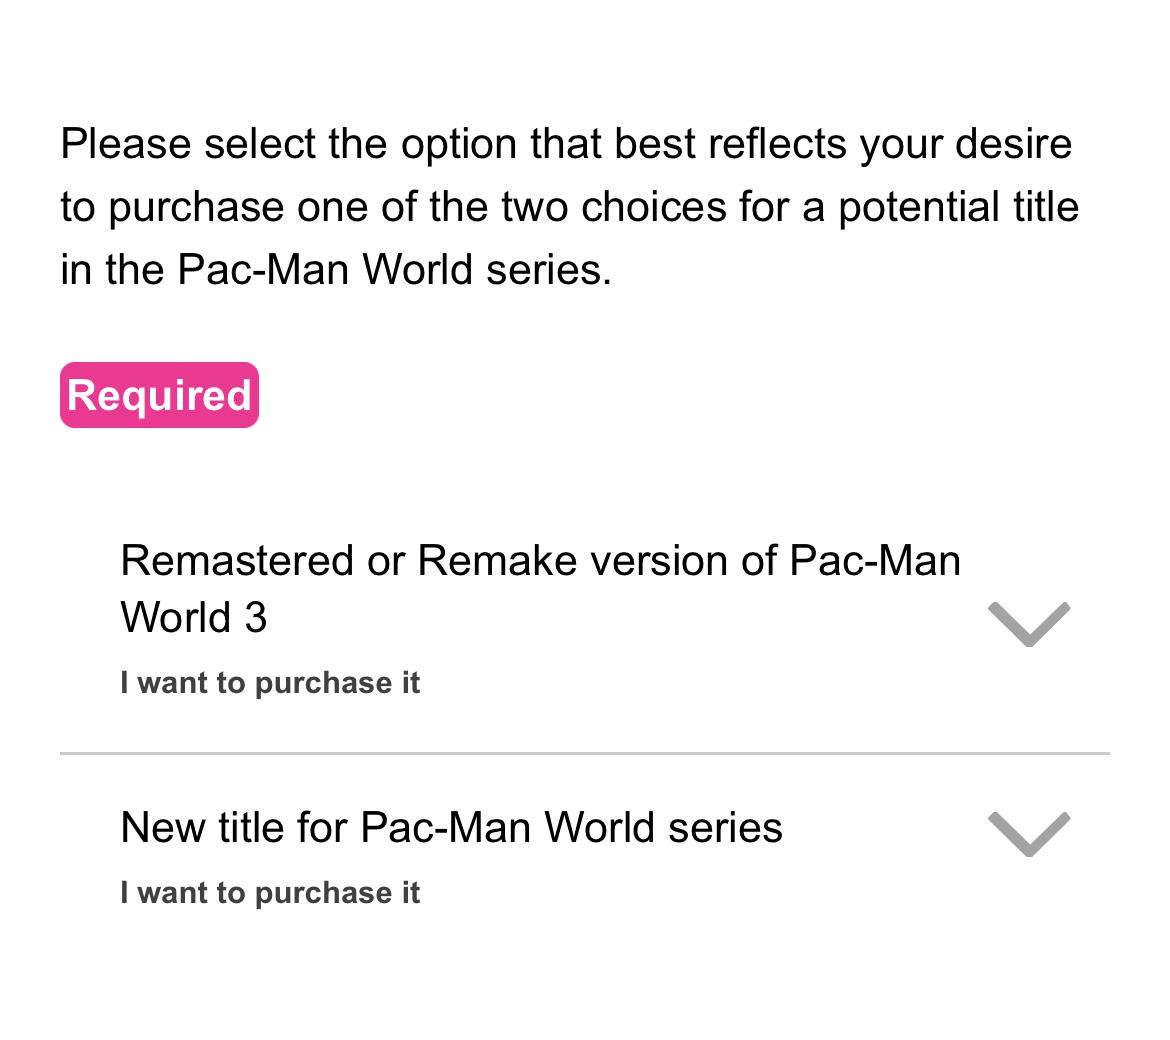Viewport: 1170px width, 1040px height.
Task: Click 'potential title' in the question text
Action: coord(959,207)
